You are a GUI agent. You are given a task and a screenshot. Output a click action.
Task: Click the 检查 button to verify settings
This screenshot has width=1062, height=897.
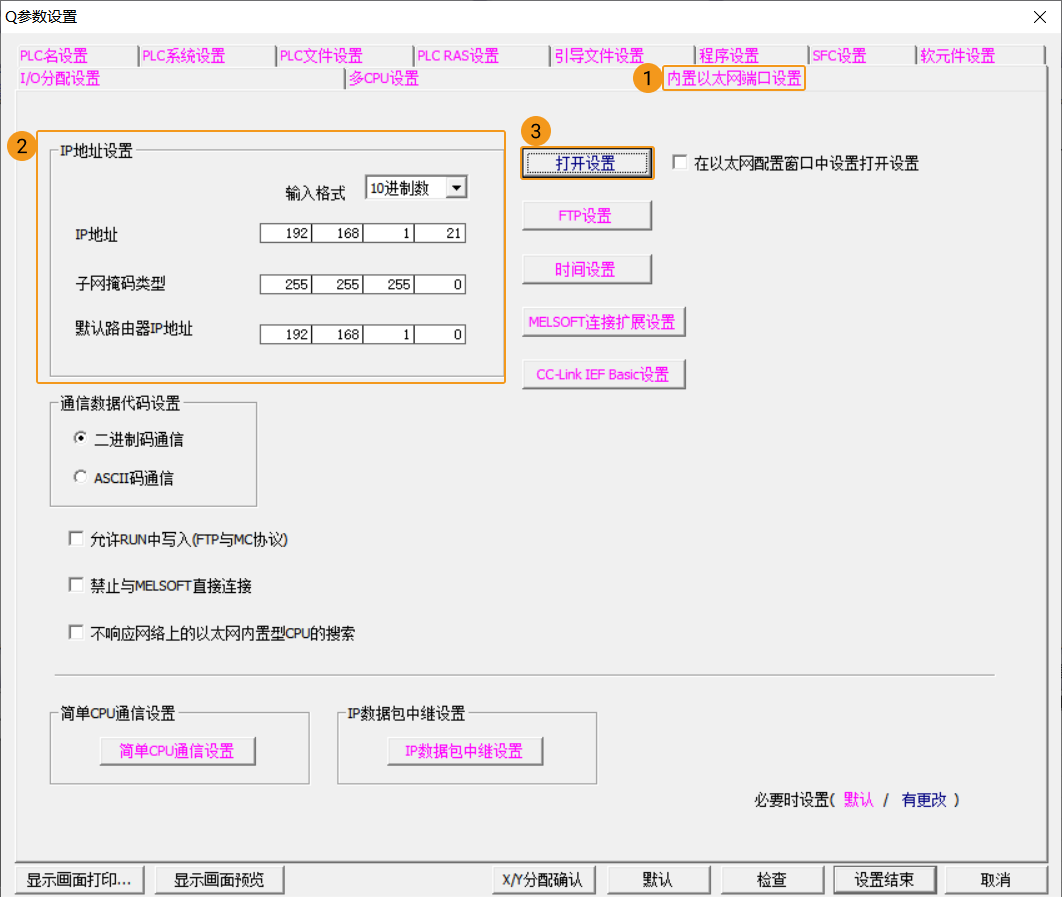[x=772, y=879]
